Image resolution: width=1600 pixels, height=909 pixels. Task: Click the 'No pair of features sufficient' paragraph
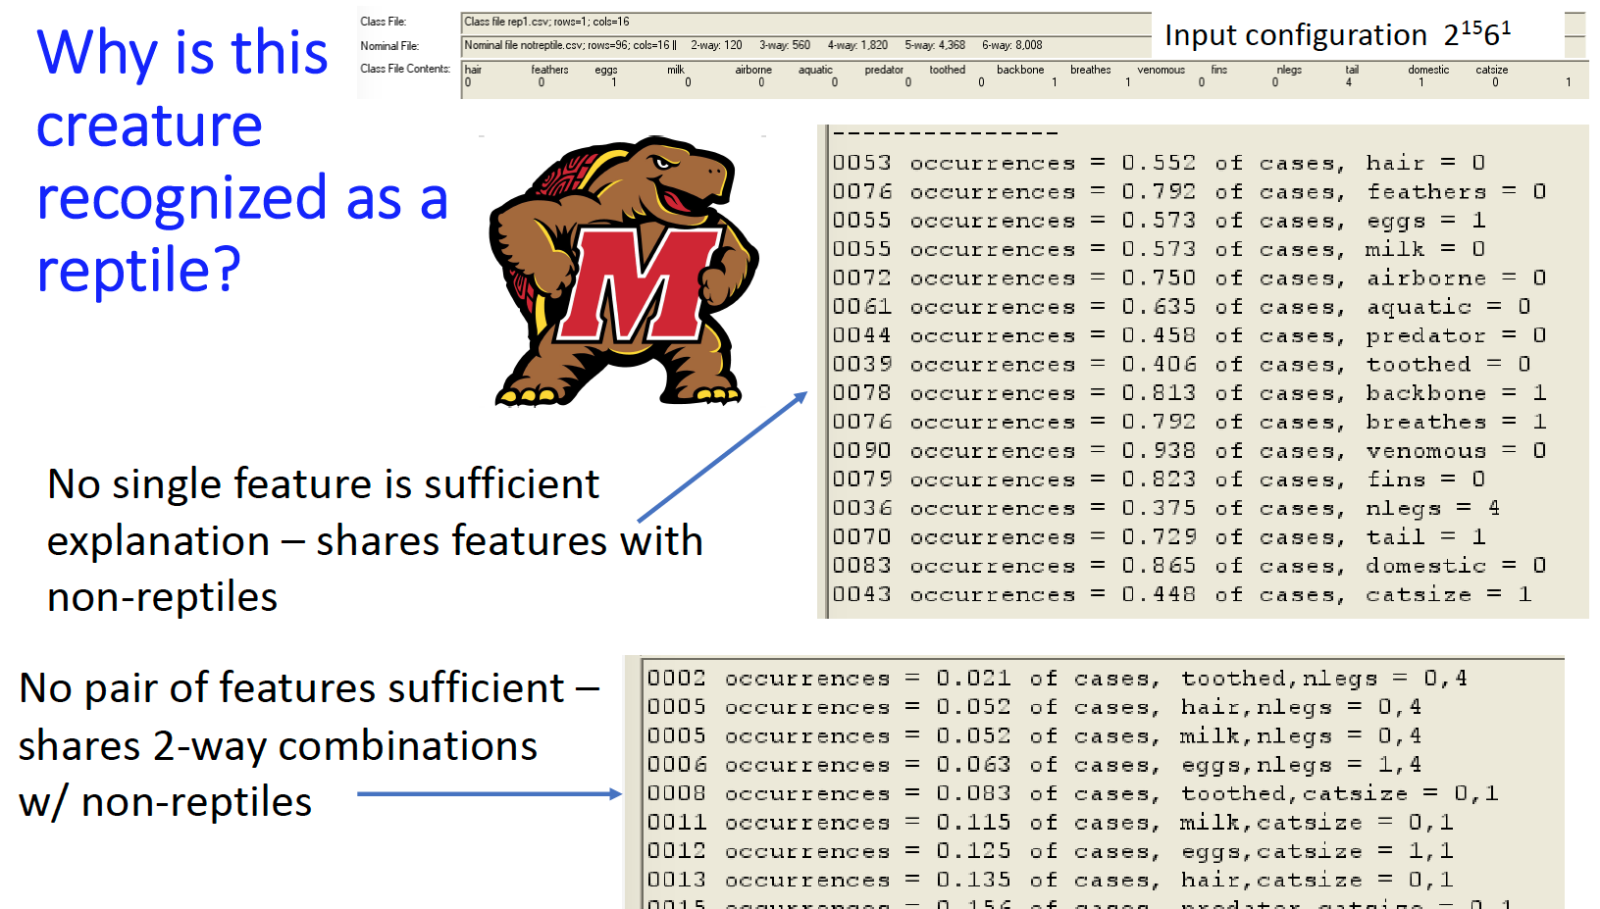[308, 745]
